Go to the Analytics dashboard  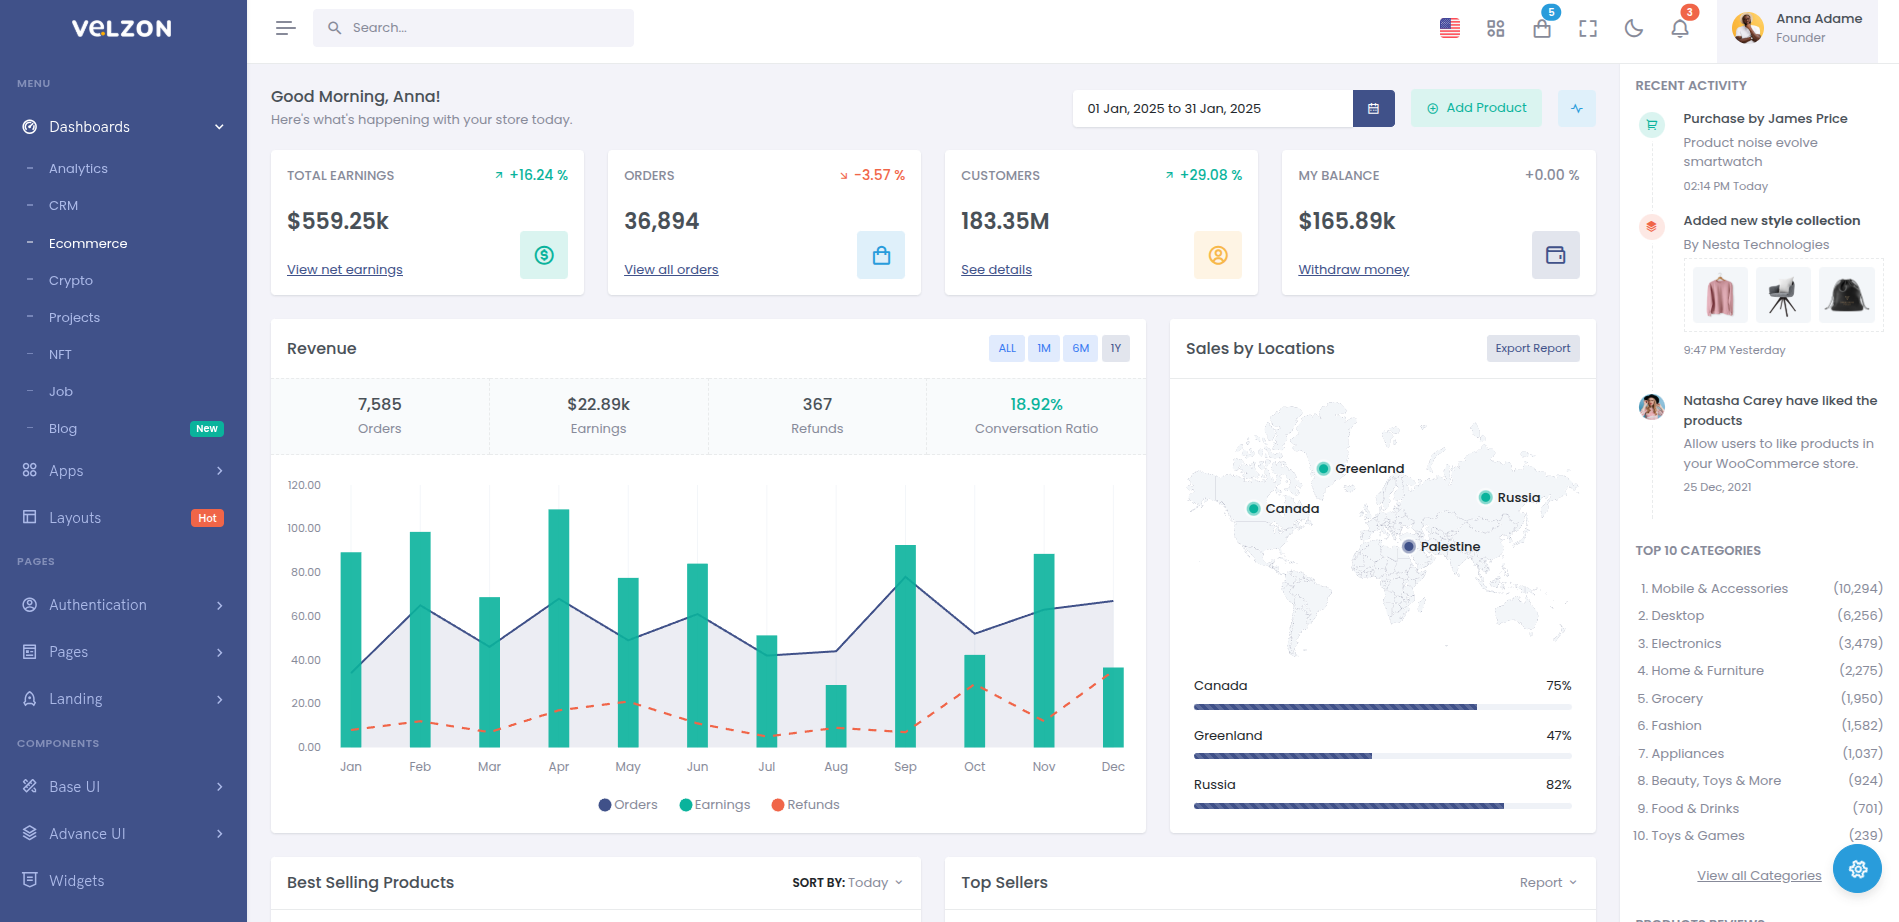coord(78,169)
